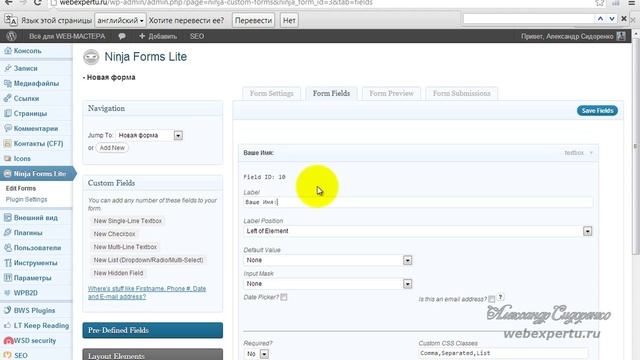
Task: Open WSD security in sidebar
Action: coord(36,340)
